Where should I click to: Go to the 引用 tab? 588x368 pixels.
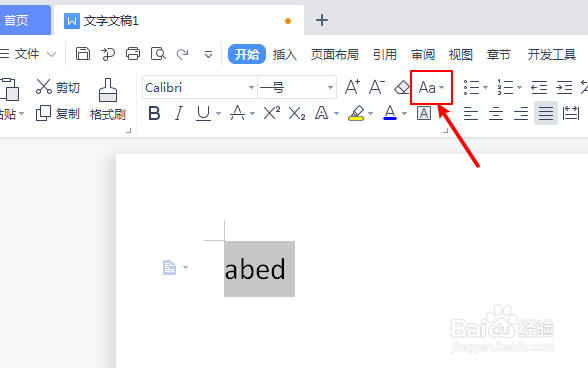point(385,55)
